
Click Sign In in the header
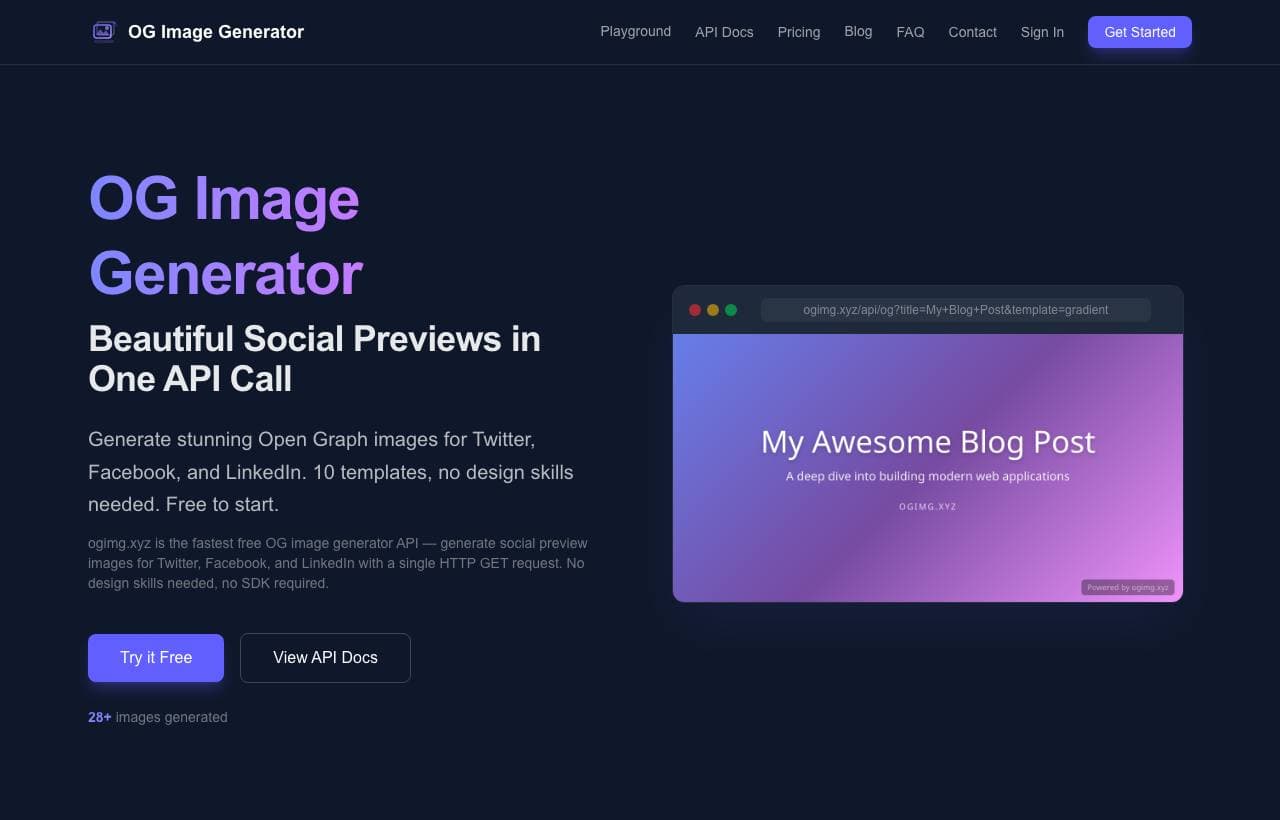(x=1042, y=32)
